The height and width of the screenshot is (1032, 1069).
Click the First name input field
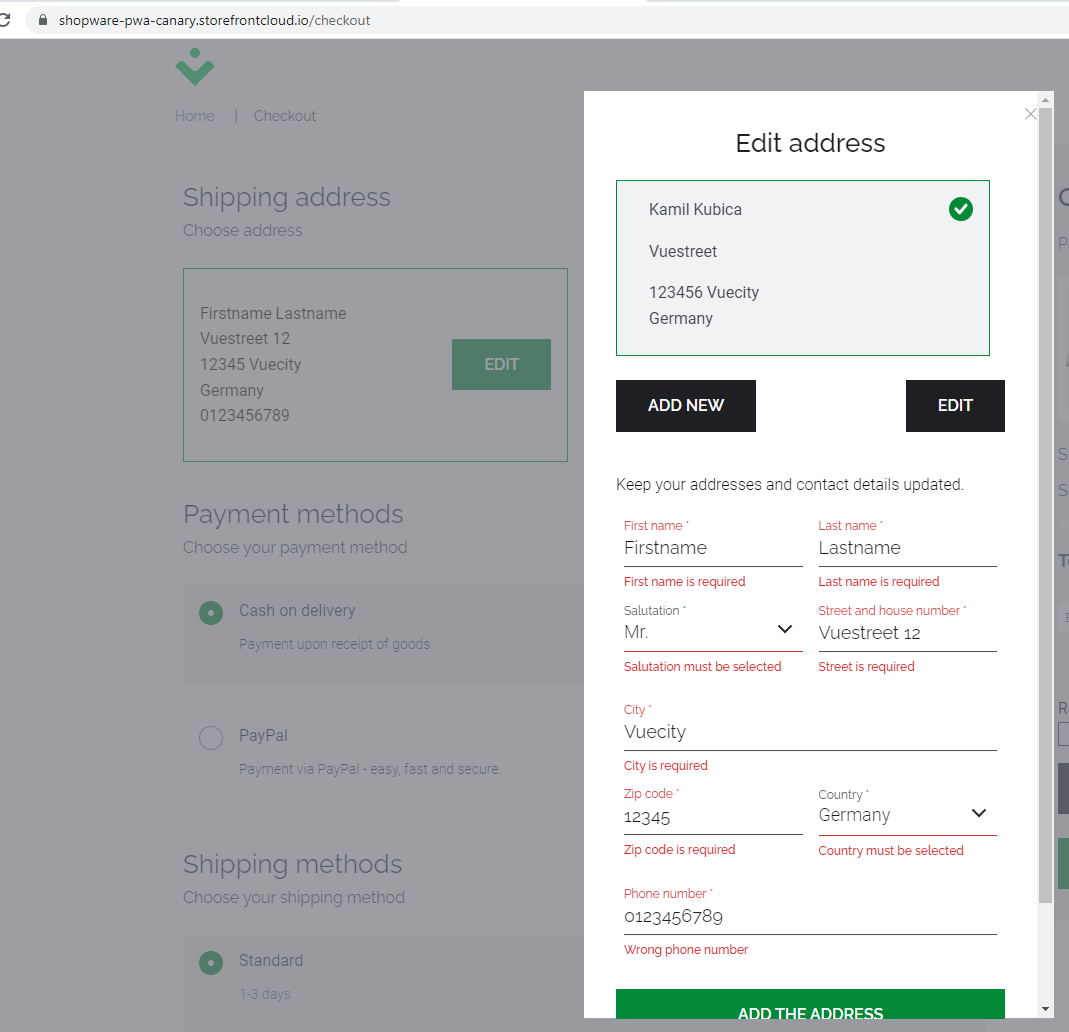pos(712,548)
